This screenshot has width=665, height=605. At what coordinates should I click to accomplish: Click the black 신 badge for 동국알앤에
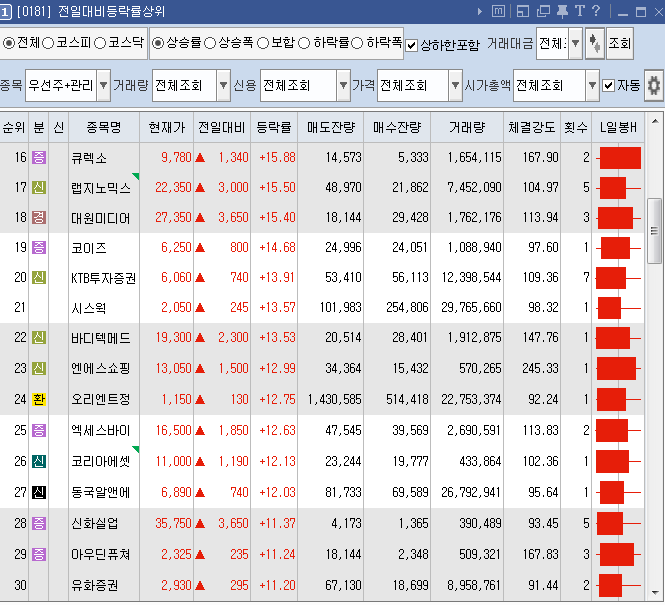pos(39,492)
